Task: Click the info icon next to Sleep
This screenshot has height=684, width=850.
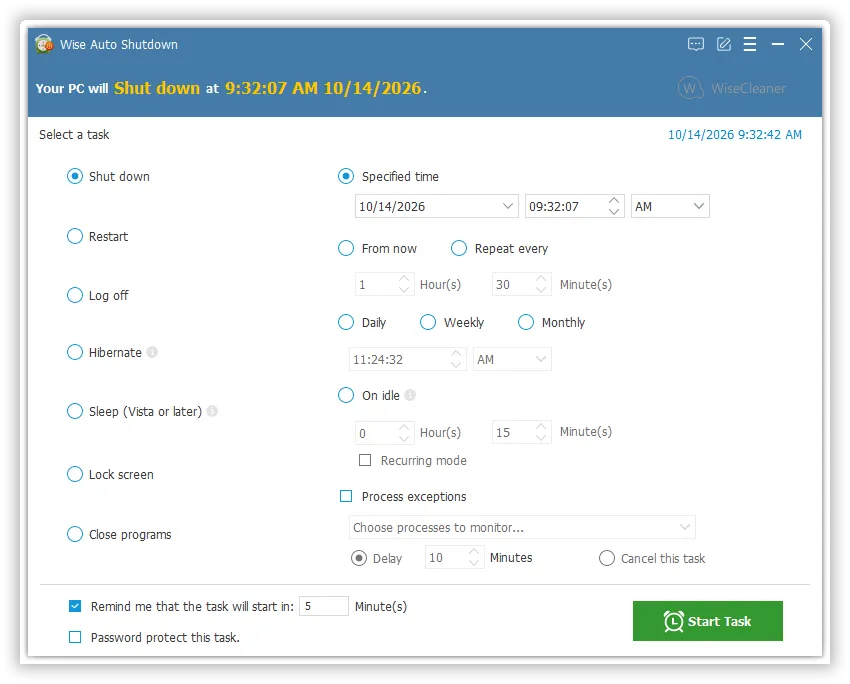Action: pos(212,411)
